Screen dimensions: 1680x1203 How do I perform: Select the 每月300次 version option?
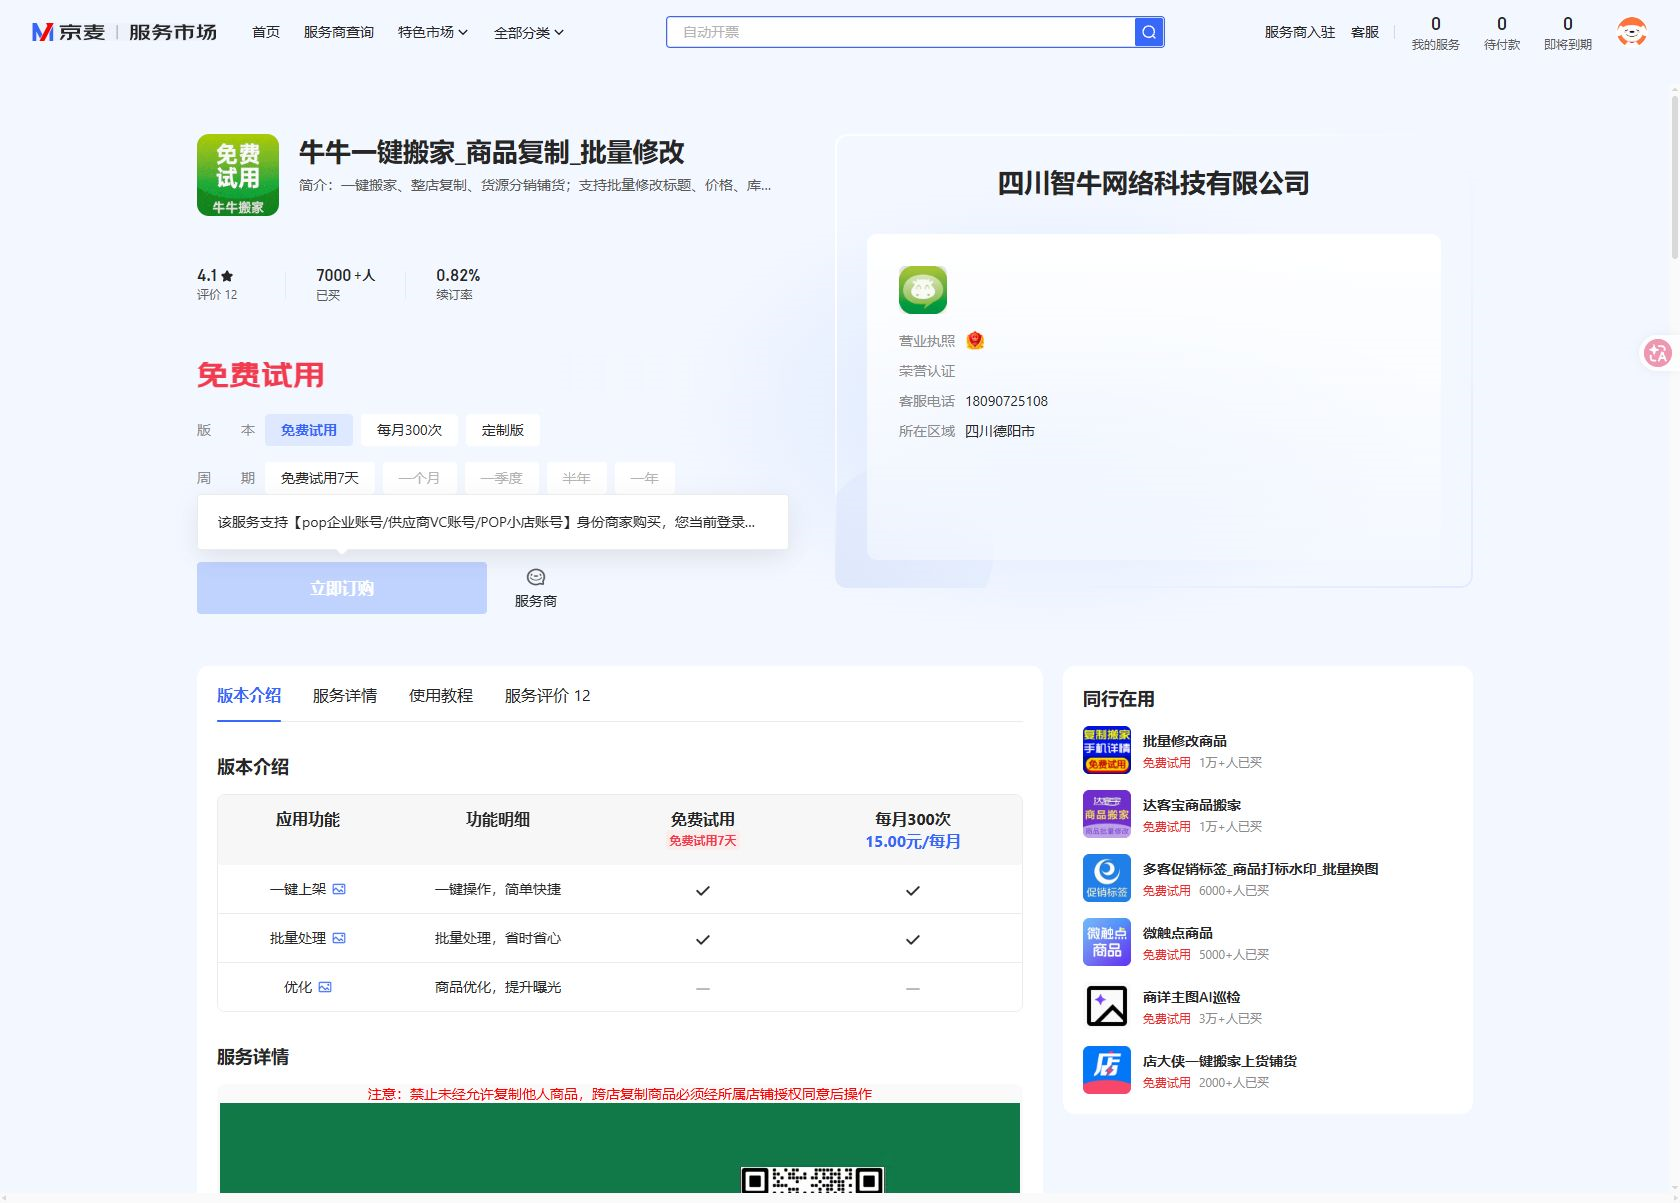click(x=410, y=430)
